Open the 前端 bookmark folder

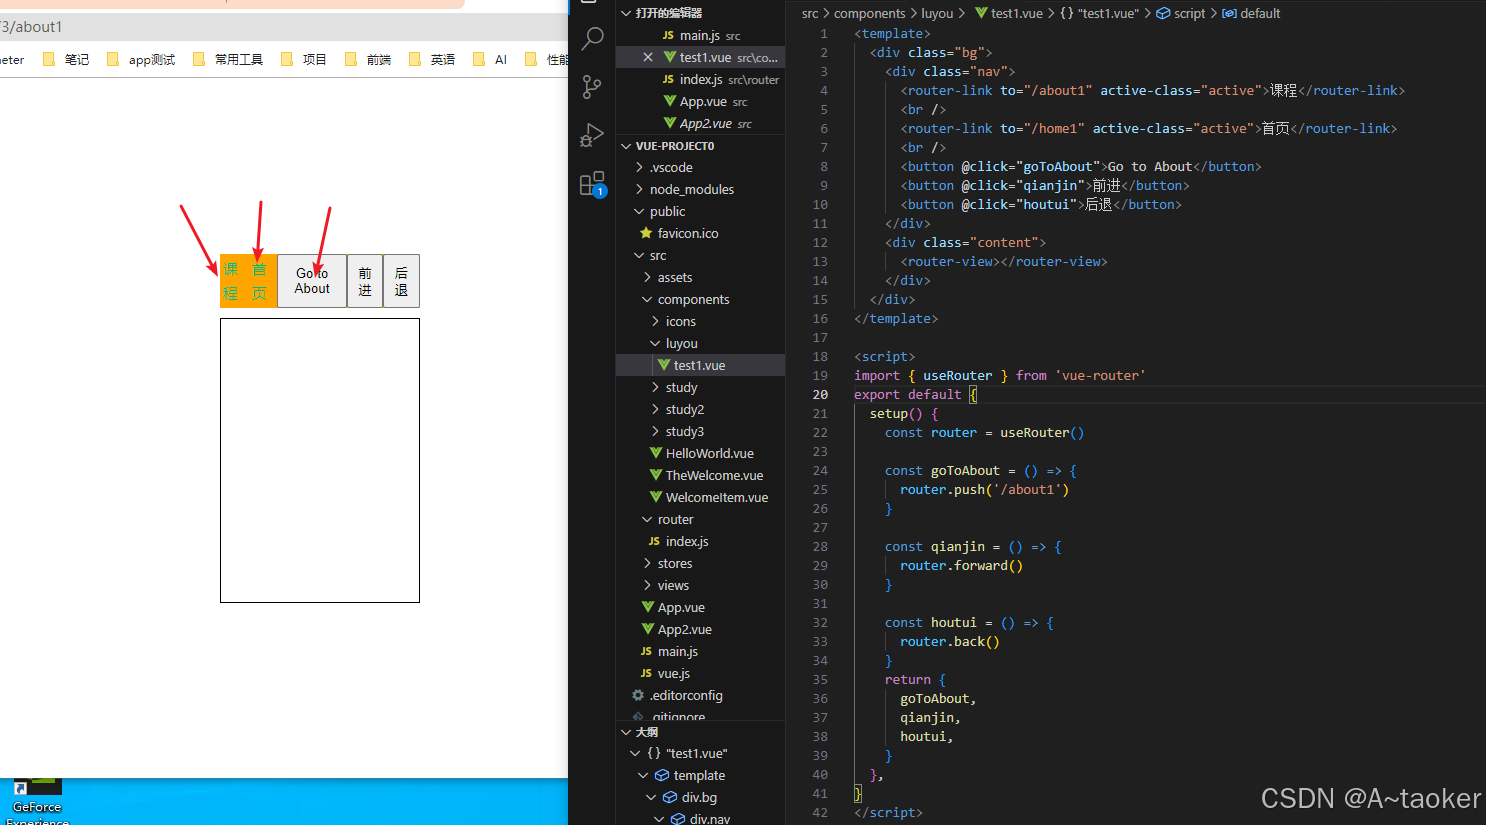coord(368,59)
